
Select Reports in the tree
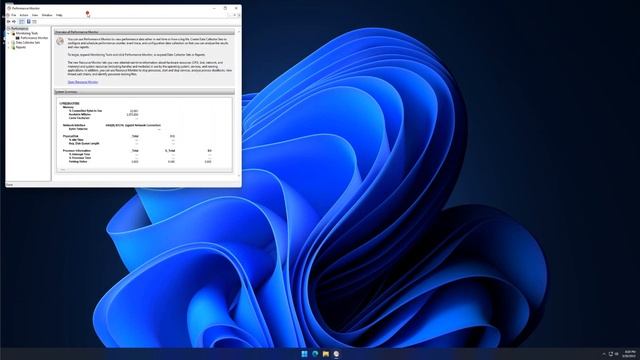[21, 47]
